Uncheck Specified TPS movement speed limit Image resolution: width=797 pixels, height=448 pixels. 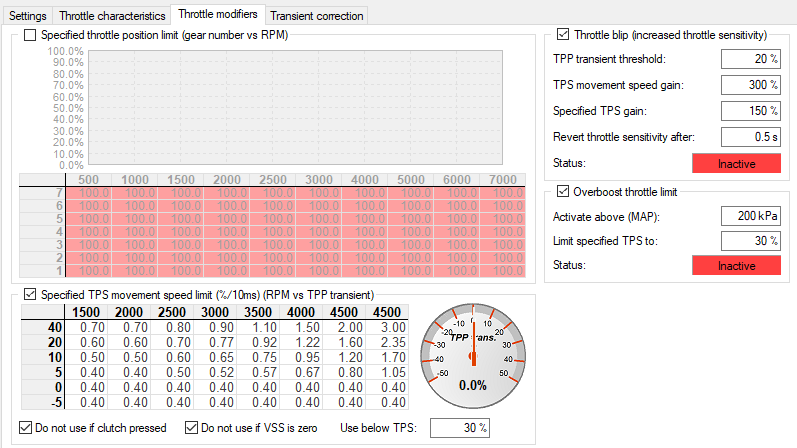30,294
